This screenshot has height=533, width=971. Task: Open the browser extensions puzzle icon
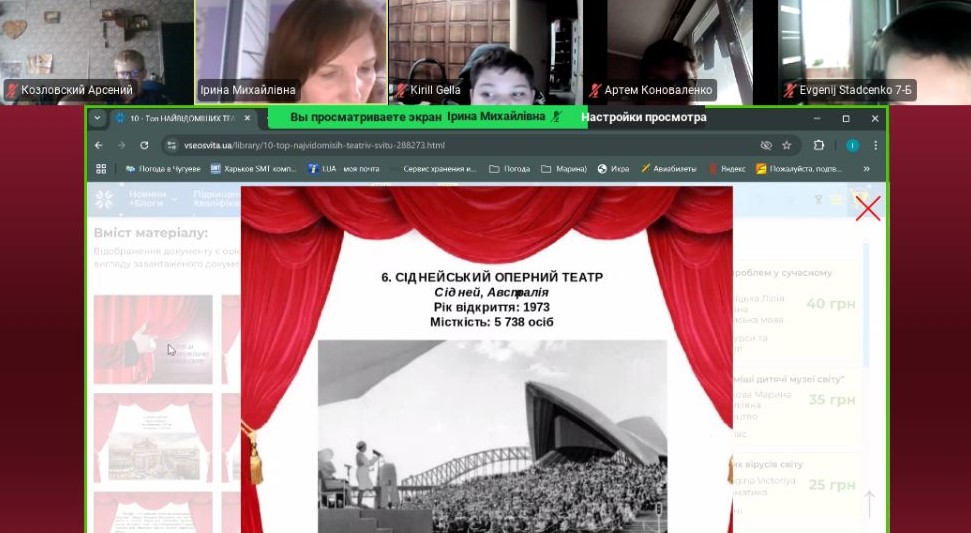click(819, 145)
